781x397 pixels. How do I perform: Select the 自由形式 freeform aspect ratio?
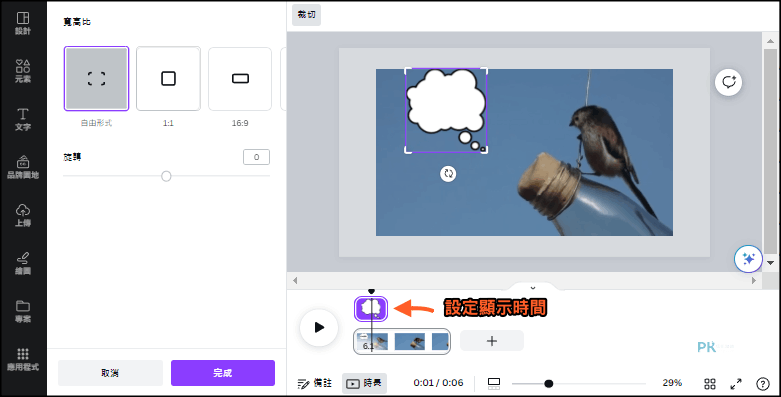click(x=97, y=79)
